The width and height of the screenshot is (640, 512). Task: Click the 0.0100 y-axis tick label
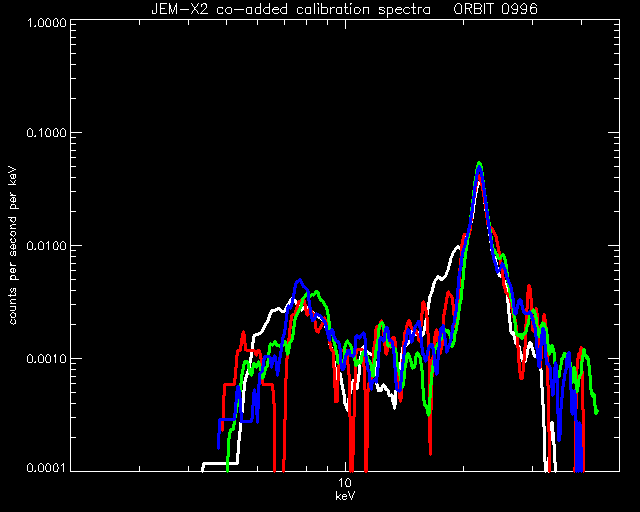pos(46,246)
